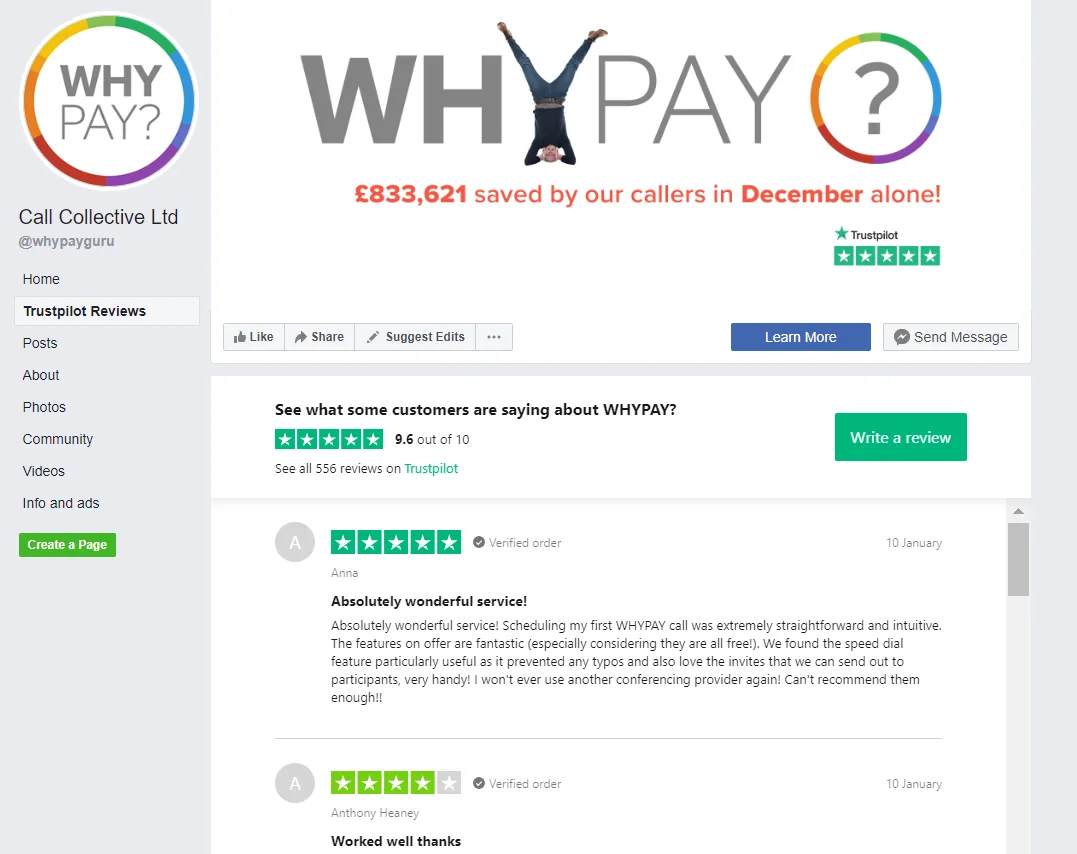The height and width of the screenshot is (854, 1077).
Task: Click the scroll up arrow in reviews
Action: [x=1019, y=511]
